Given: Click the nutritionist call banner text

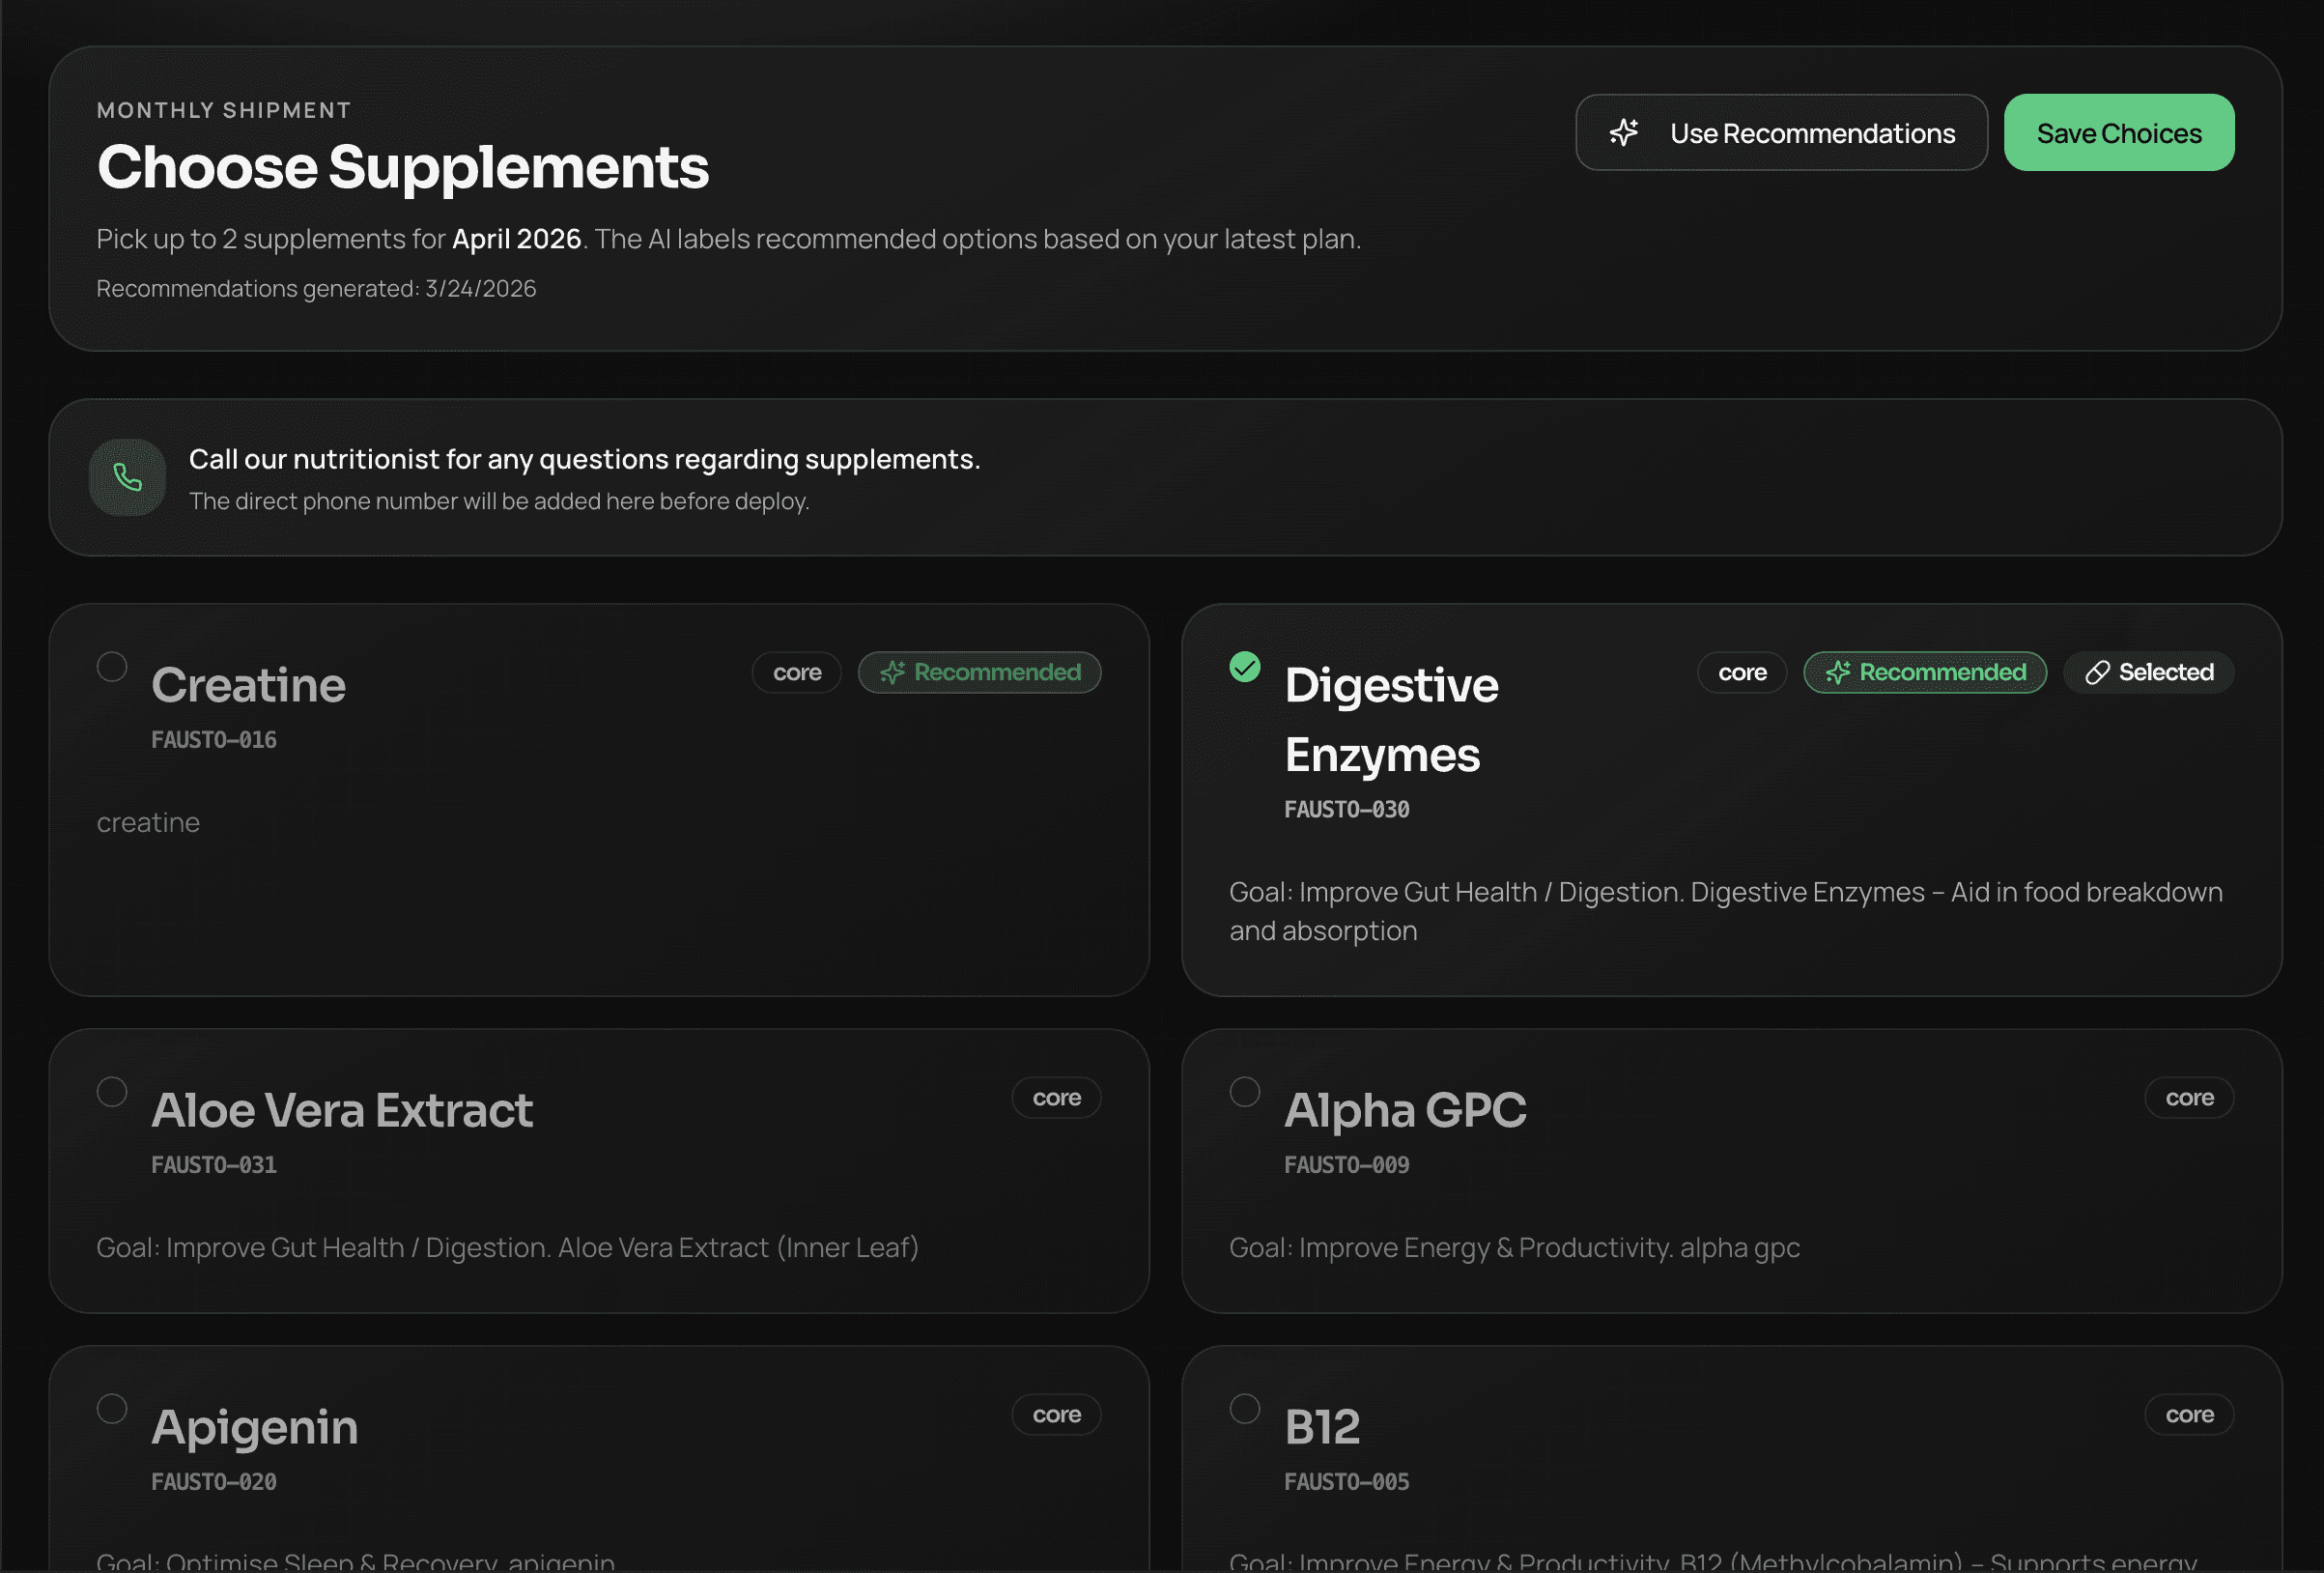Looking at the screenshot, I should tap(584, 460).
